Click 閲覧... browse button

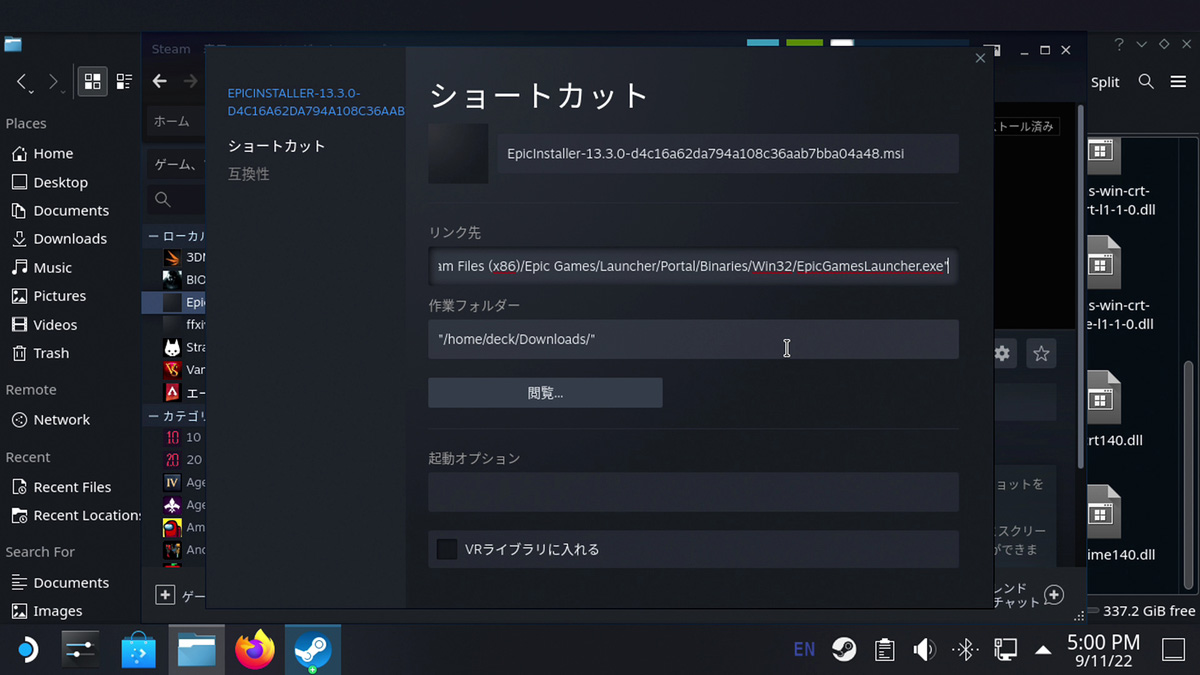545,393
